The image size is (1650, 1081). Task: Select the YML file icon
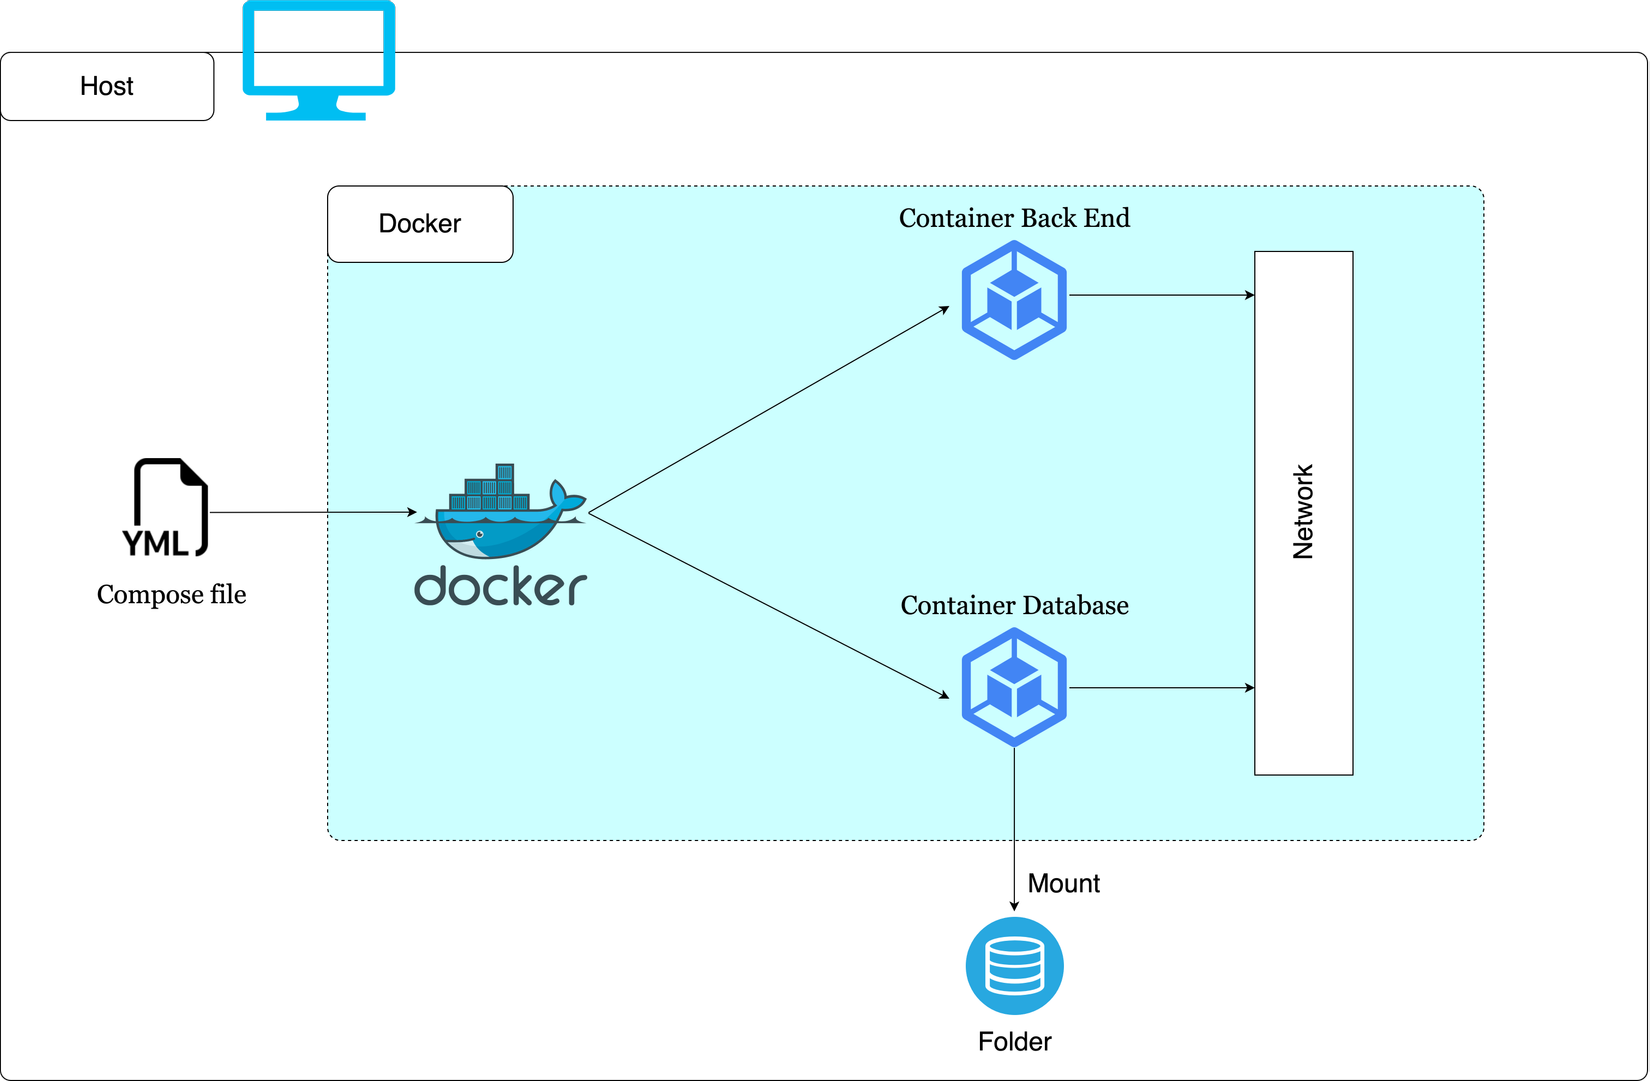click(165, 507)
